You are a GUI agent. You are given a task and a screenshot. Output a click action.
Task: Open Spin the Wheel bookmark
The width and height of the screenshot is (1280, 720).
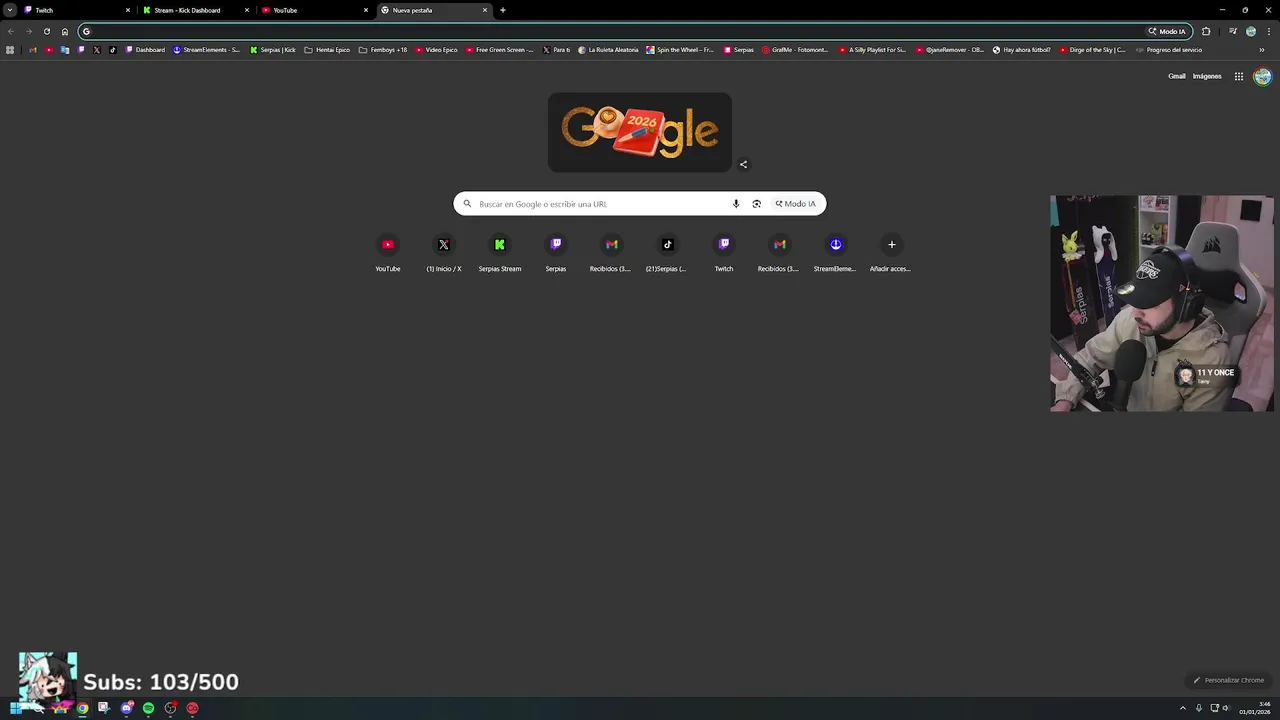(x=680, y=50)
